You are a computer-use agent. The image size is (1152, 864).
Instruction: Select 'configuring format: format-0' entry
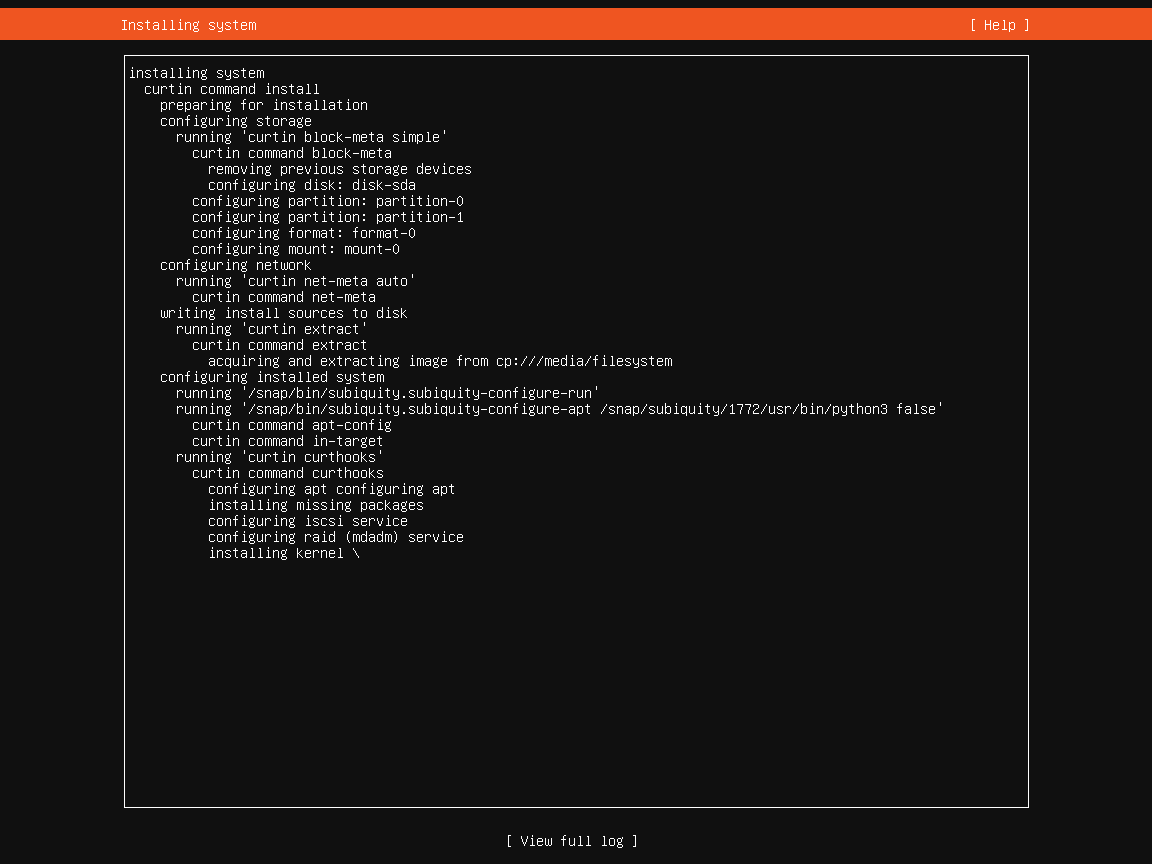coord(303,233)
